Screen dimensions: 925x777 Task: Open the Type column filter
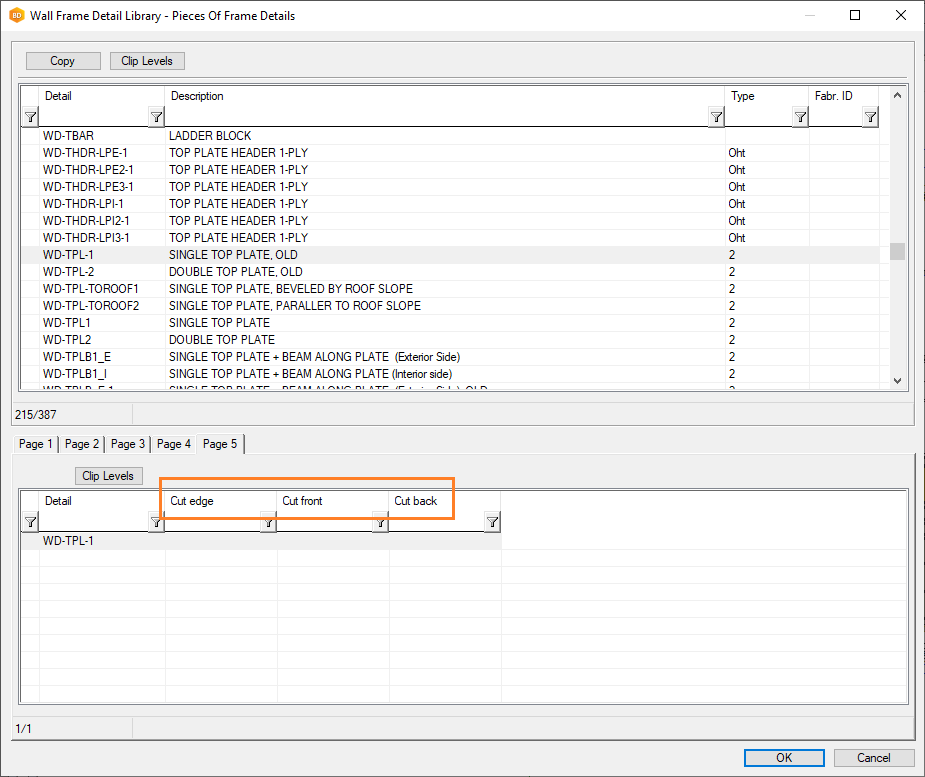tap(800, 118)
